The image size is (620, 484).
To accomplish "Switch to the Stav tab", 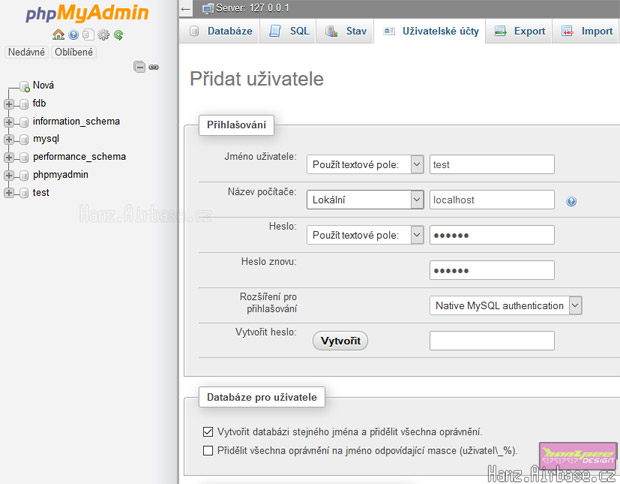I will click(x=346, y=31).
